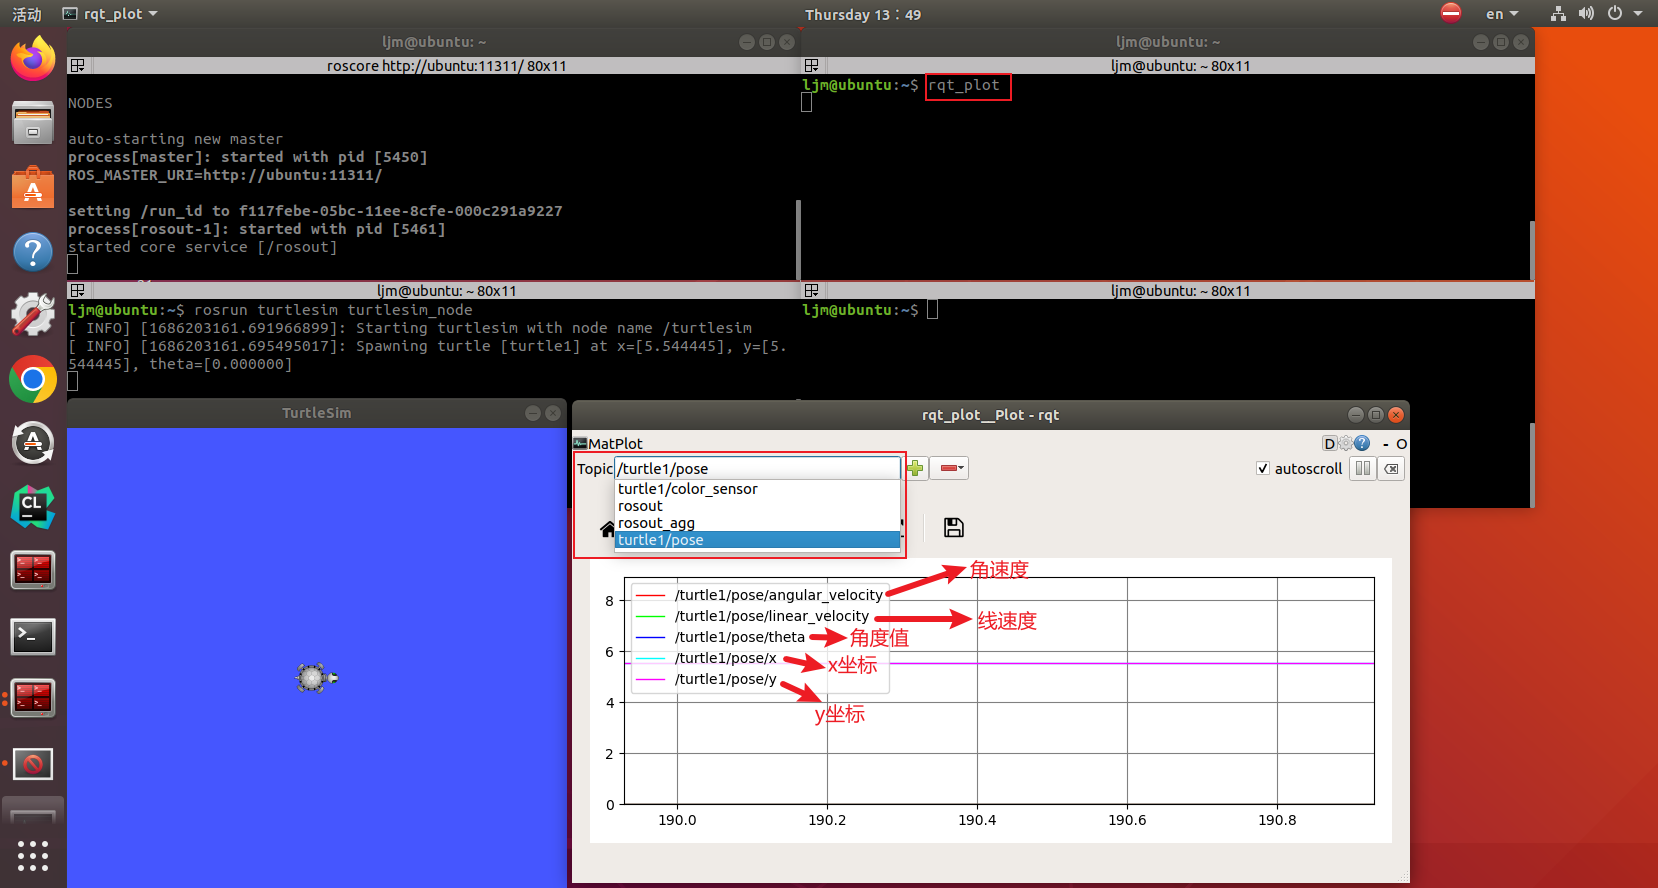Select the highlighted turtle1/pose suggestion
1658x888 pixels.
[758, 540]
